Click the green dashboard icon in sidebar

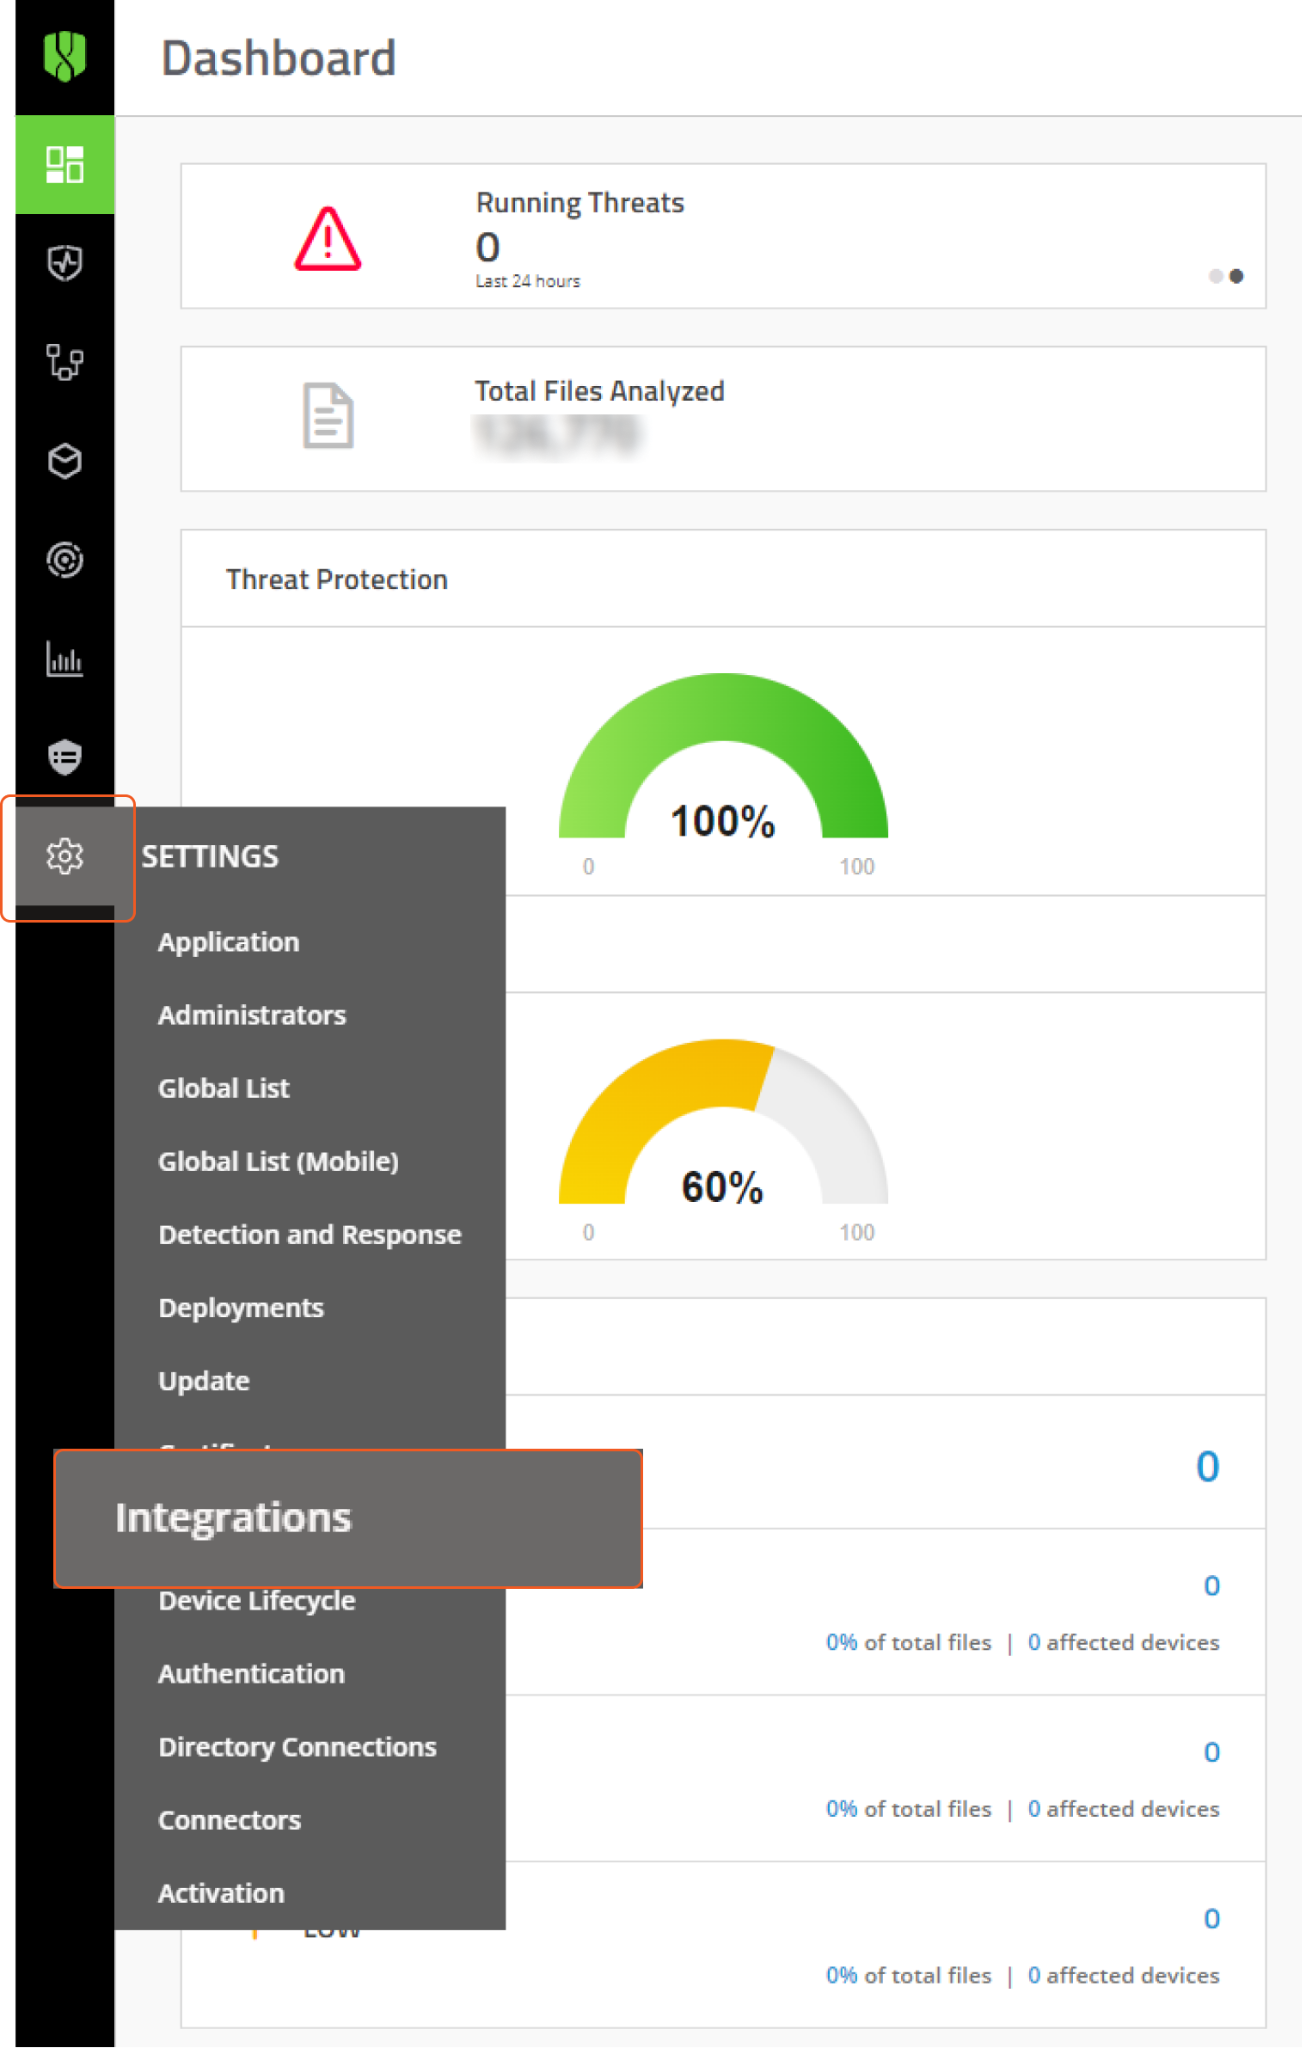tap(64, 165)
